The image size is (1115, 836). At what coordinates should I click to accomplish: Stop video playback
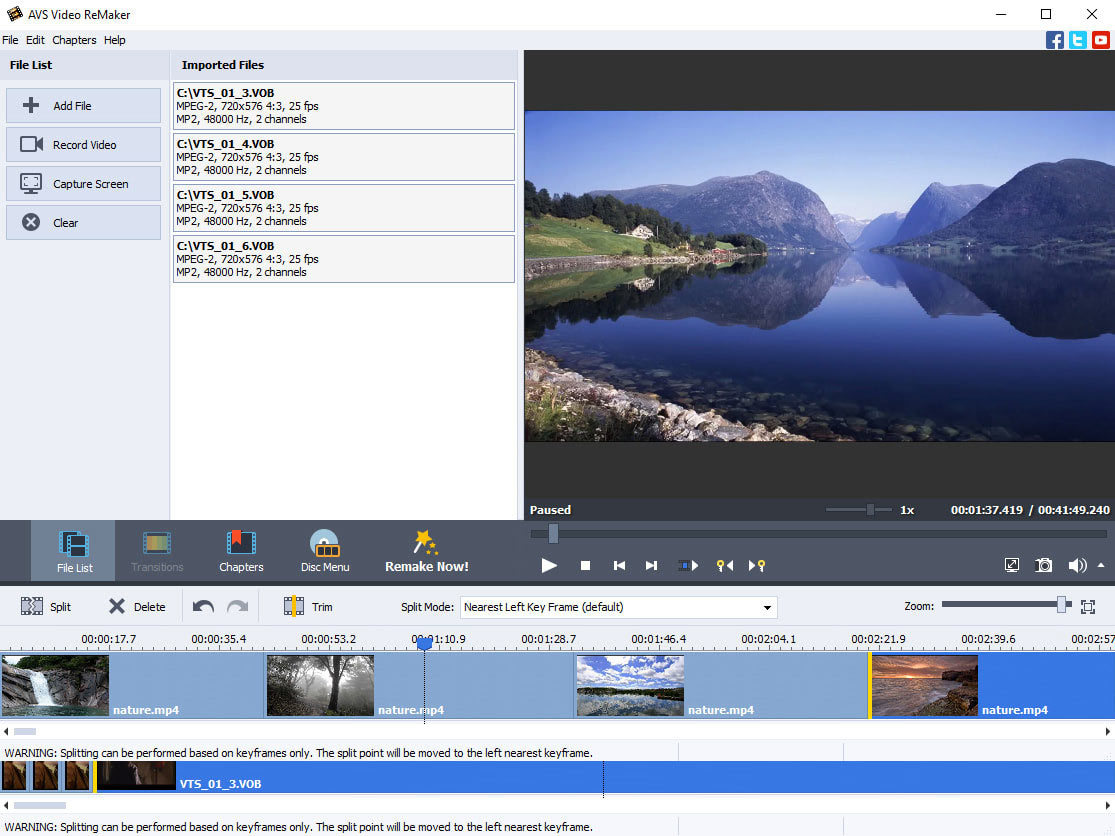[585, 565]
